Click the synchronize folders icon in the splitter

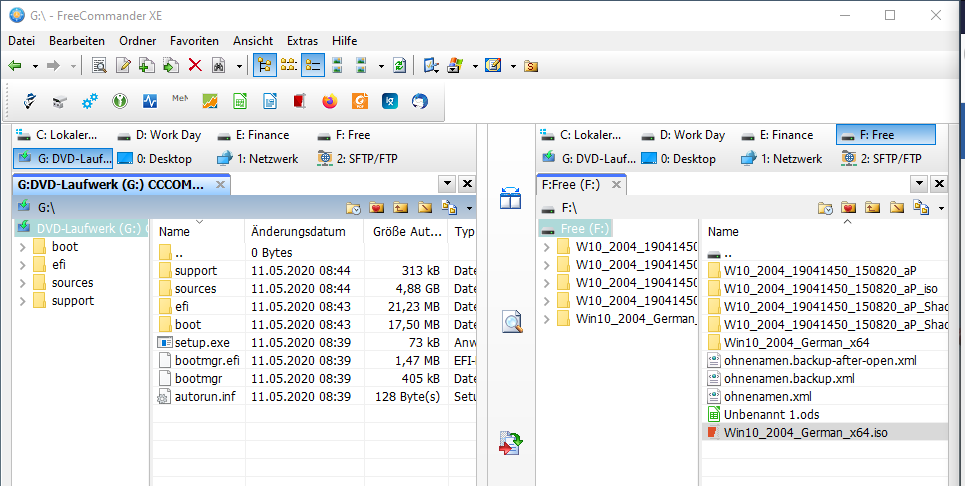click(510, 443)
